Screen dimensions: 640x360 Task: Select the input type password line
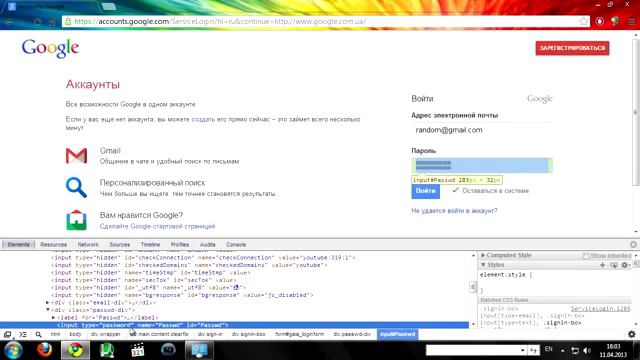(x=234, y=325)
